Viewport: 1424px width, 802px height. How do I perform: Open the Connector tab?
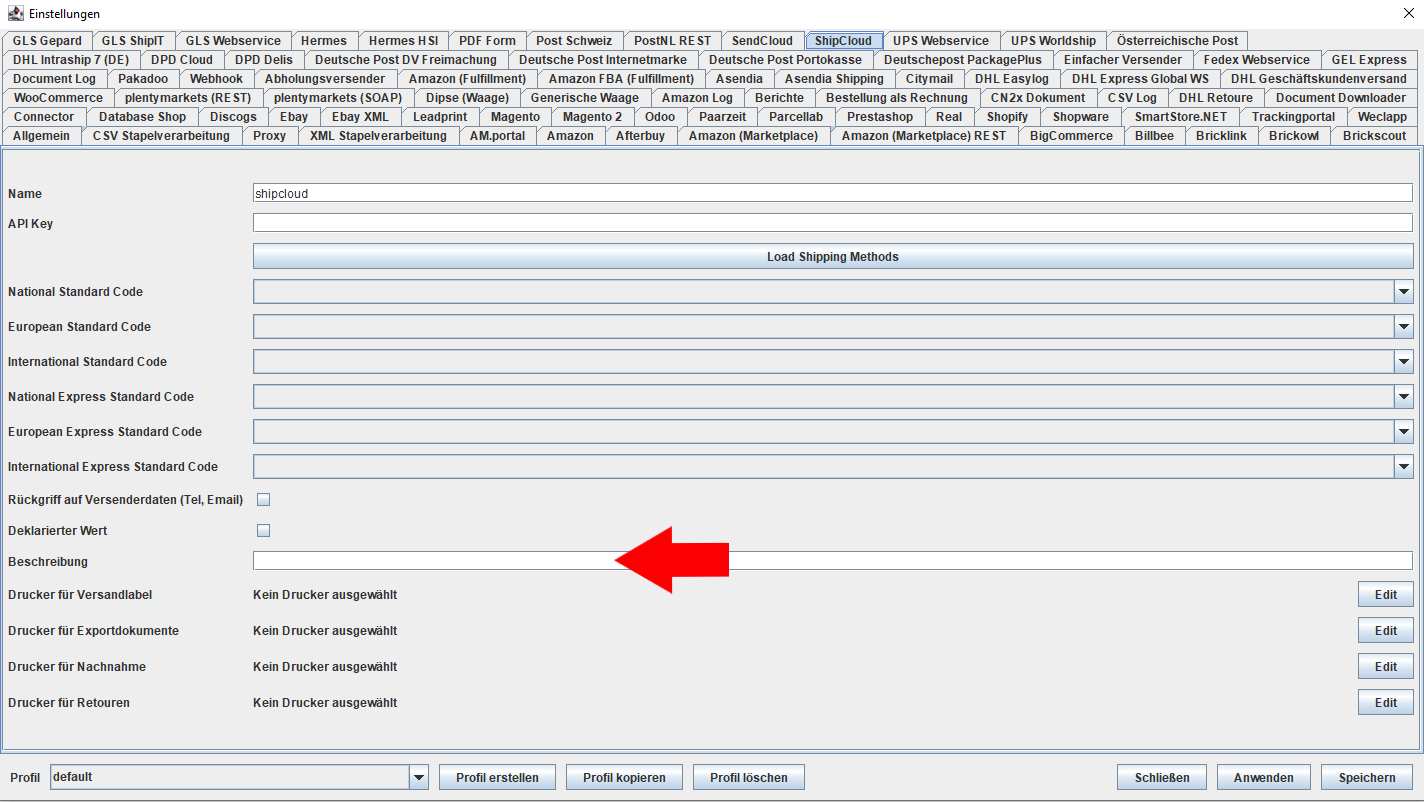point(44,117)
